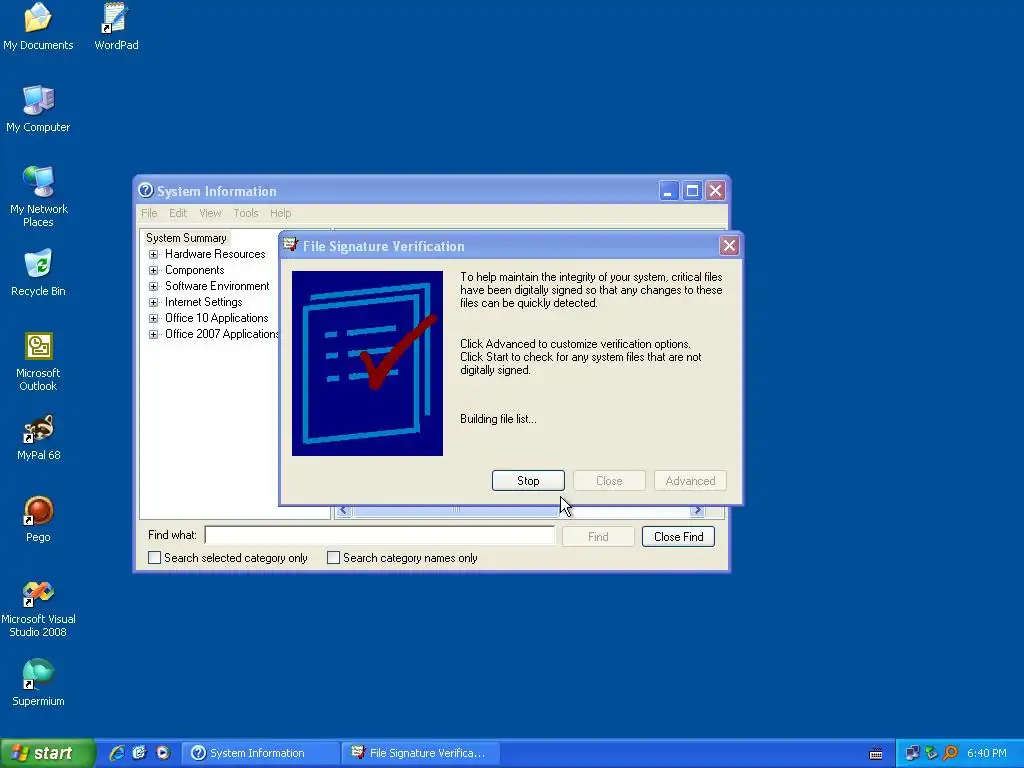The width and height of the screenshot is (1024, 768).
Task: Open the Tools menu in System Information
Action: click(246, 213)
